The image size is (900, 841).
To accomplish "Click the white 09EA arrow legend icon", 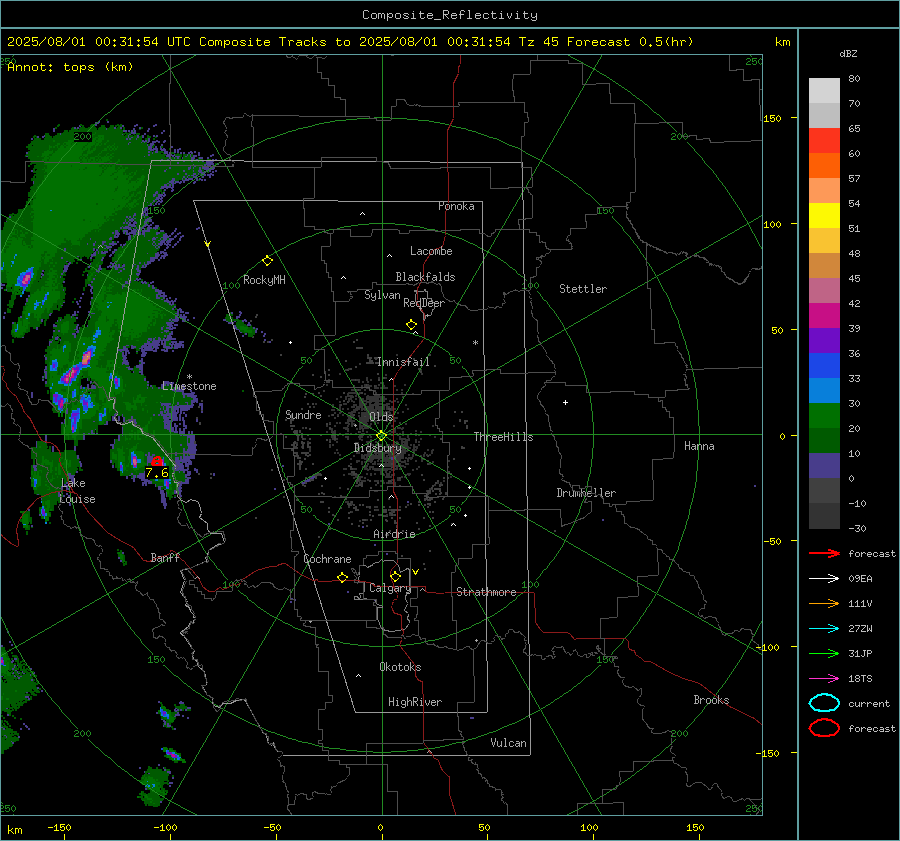I will tap(824, 579).
